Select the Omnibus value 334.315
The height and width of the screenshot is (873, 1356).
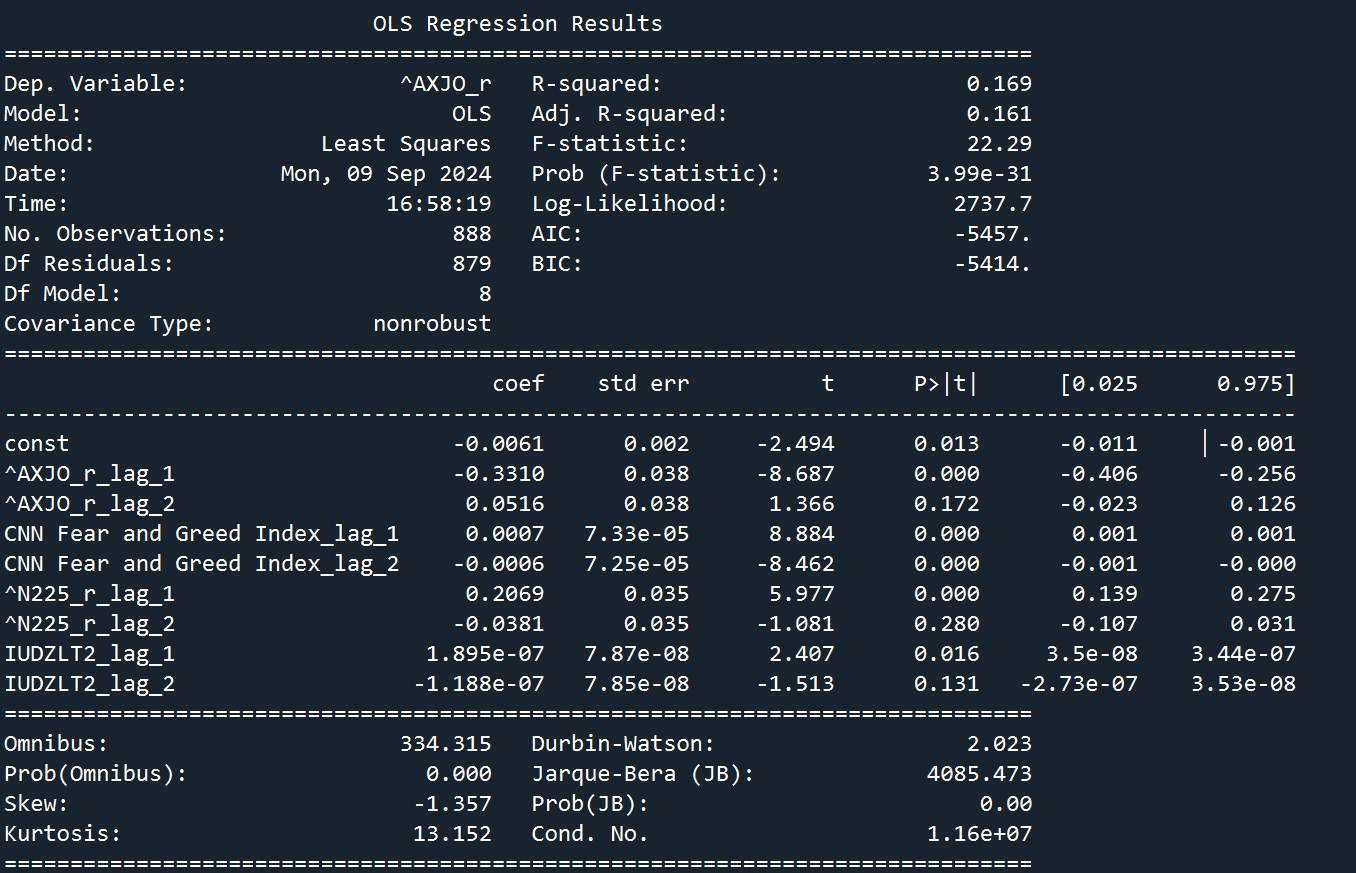(x=445, y=744)
